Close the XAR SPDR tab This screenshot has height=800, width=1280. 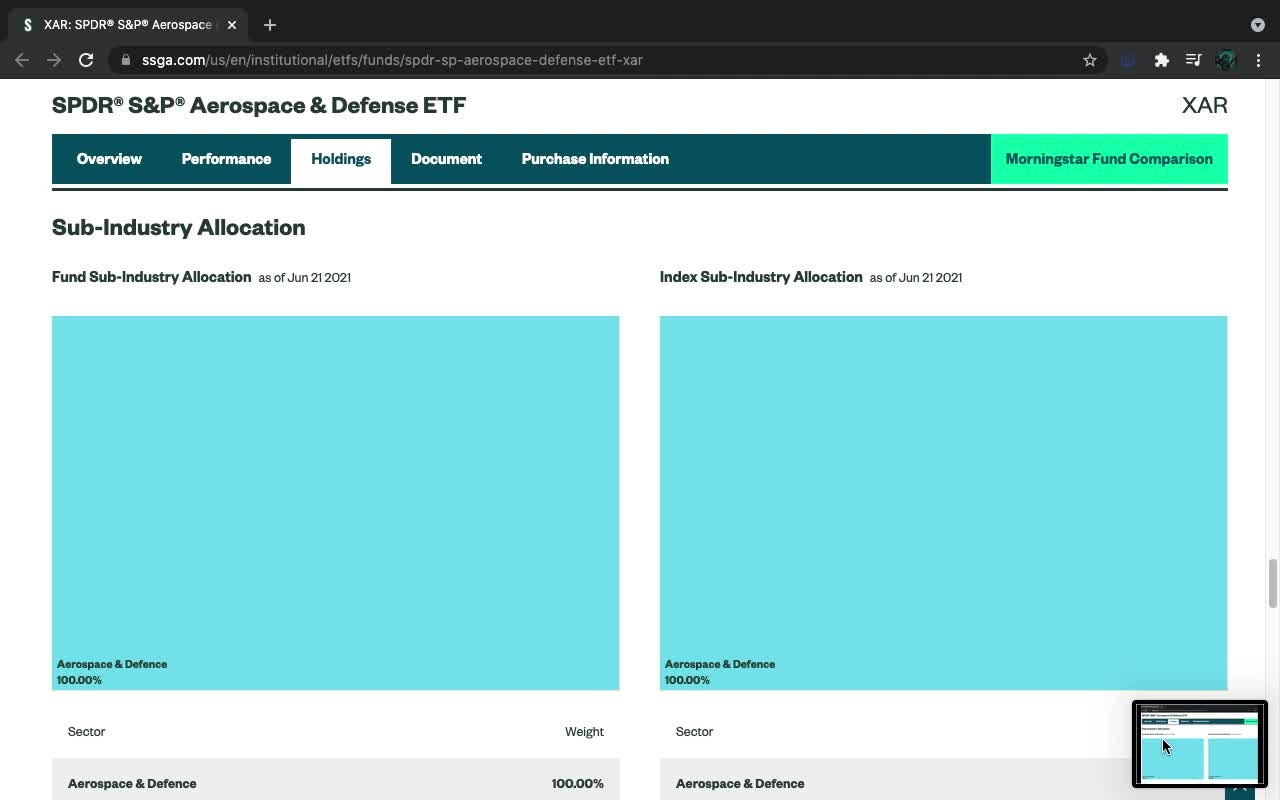[231, 25]
